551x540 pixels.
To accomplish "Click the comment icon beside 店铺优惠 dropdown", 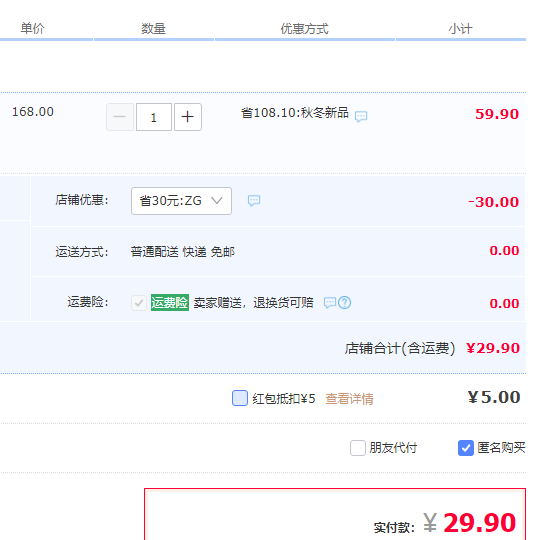I will tap(254, 201).
